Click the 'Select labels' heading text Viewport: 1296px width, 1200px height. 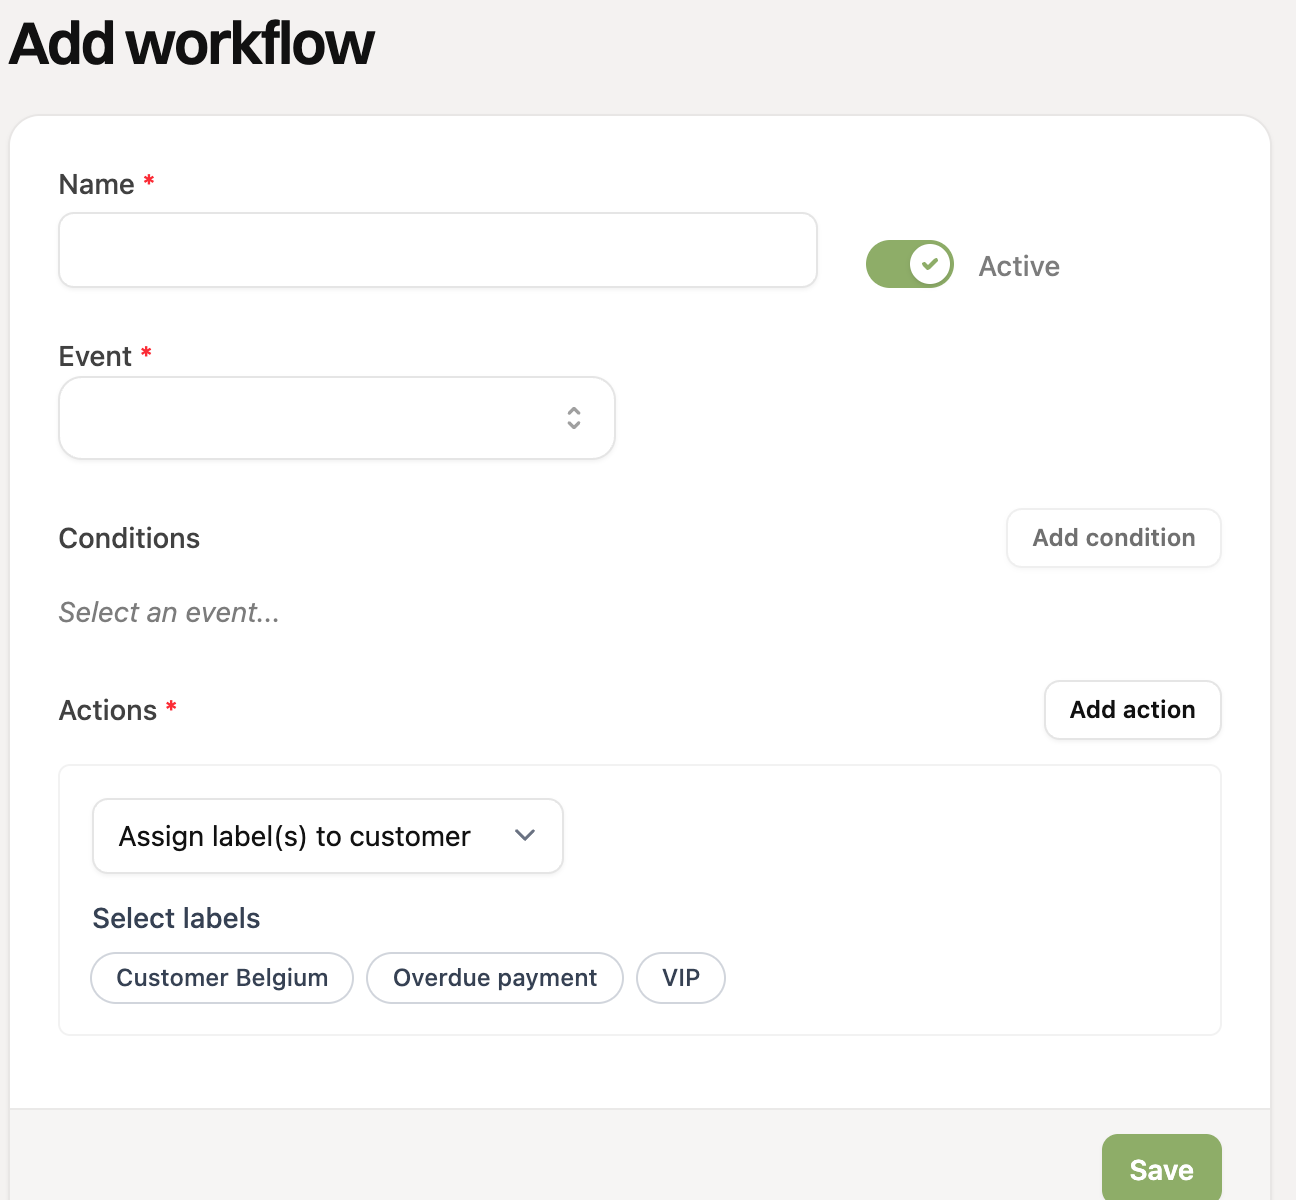point(176,918)
